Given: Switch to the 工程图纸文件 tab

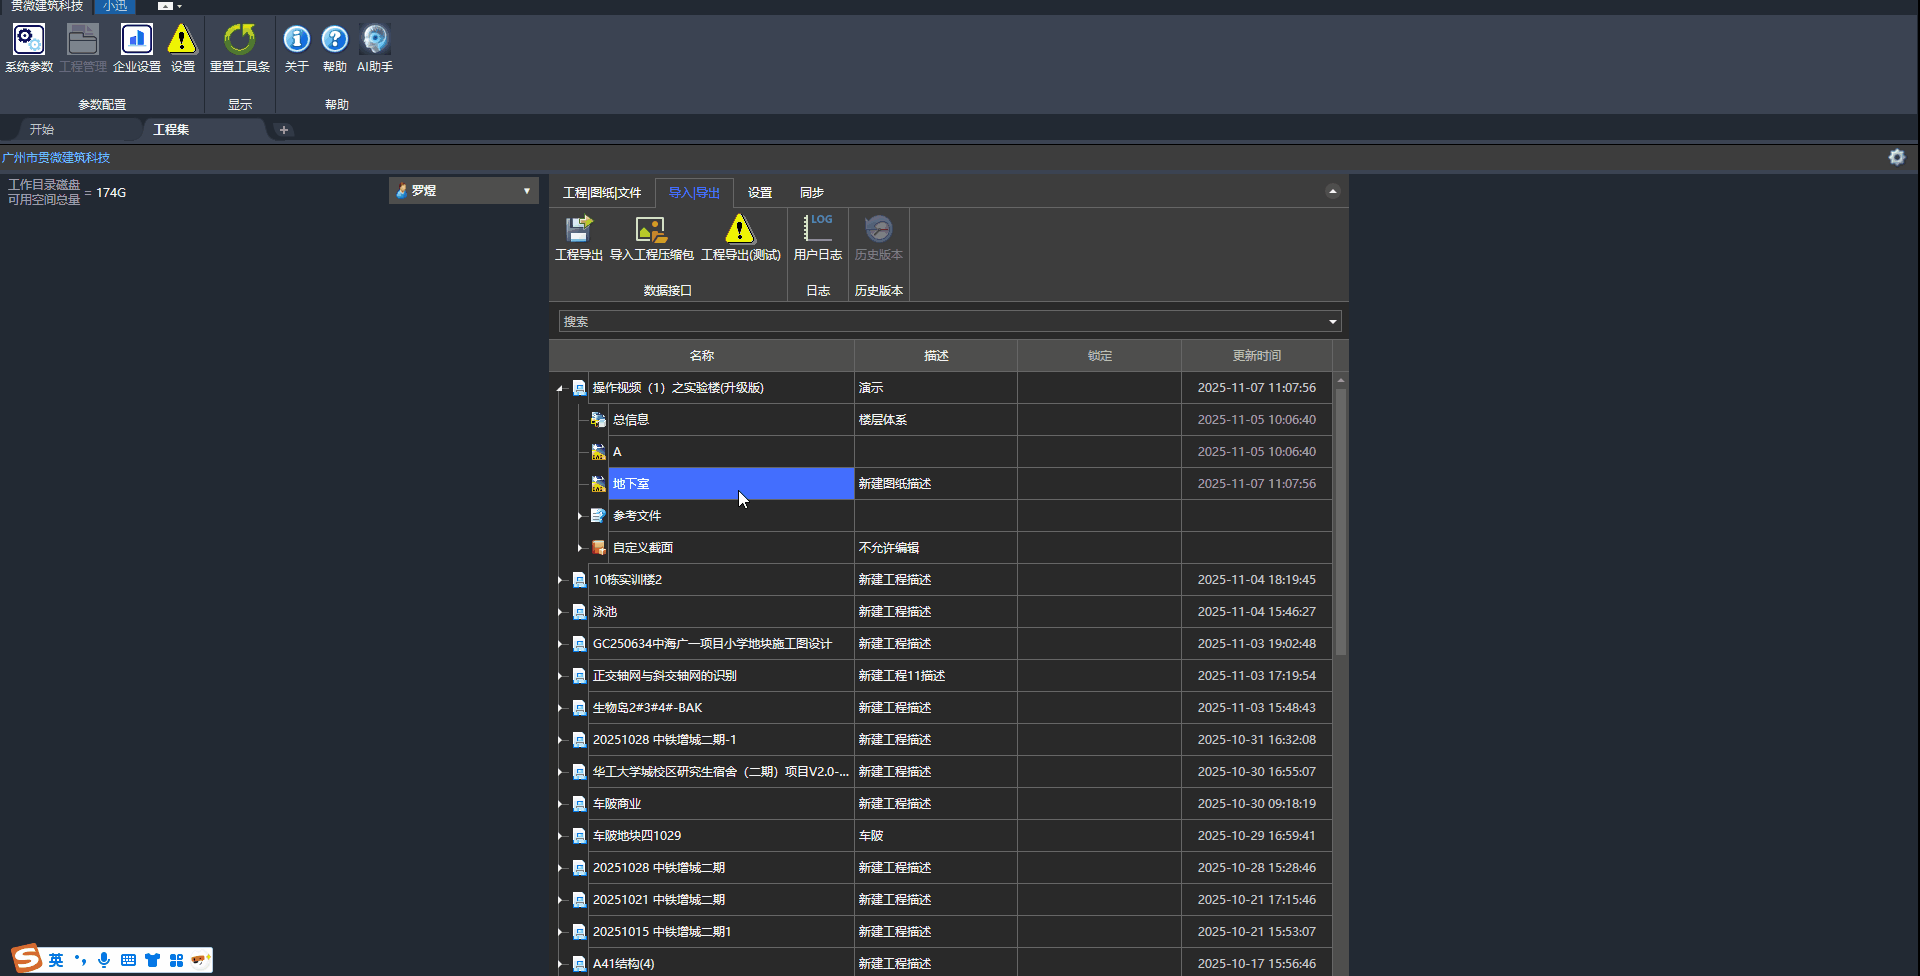Looking at the screenshot, I should click(x=601, y=193).
